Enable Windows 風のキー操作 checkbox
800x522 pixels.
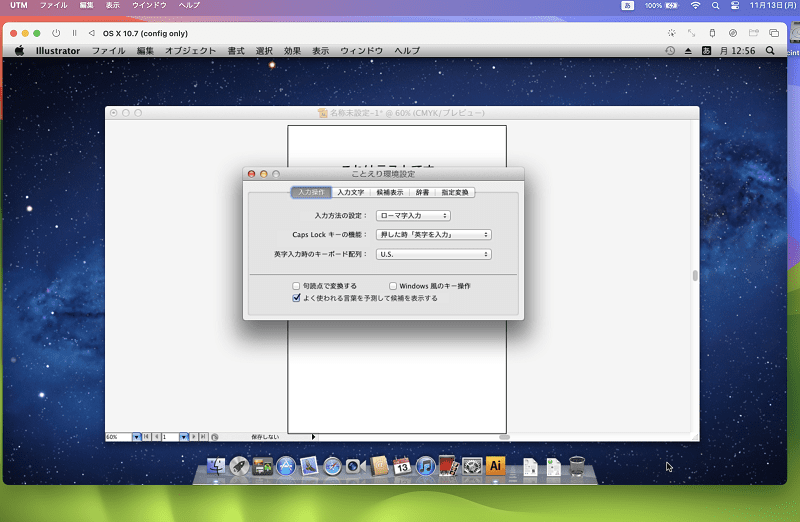pyautogui.click(x=393, y=286)
